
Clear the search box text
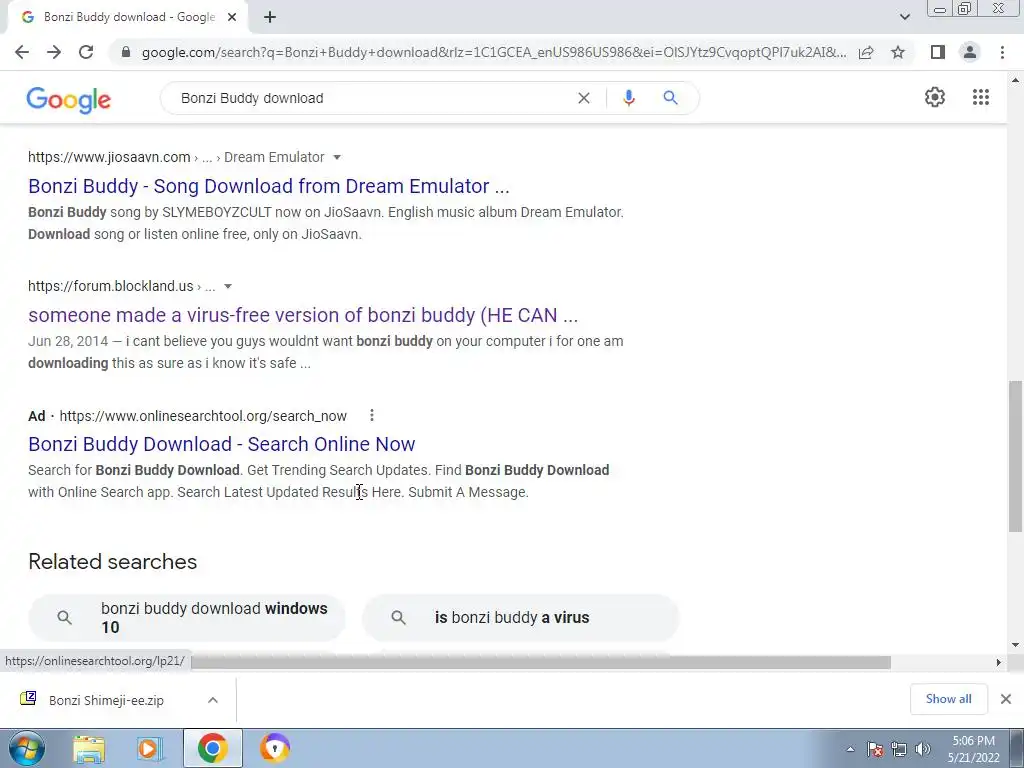(x=584, y=98)
